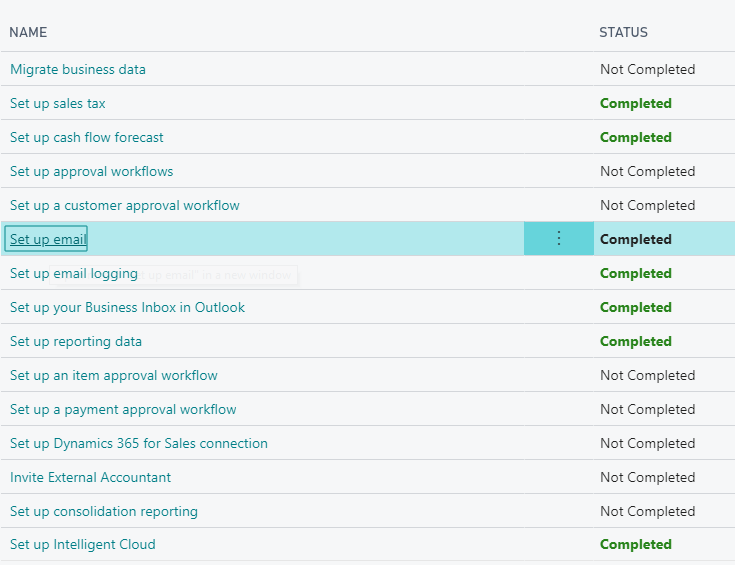Open Set up an item approval workflow
Image resolution: width=735 pixels, height=565 pixels.
coord(114,376)
